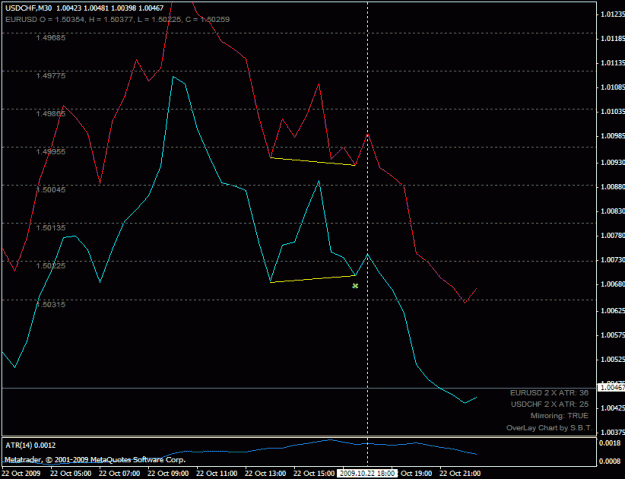Click the EURUSD O/H/L/C overlay label
The image size is (625, 479).
(x=118, y=19)
